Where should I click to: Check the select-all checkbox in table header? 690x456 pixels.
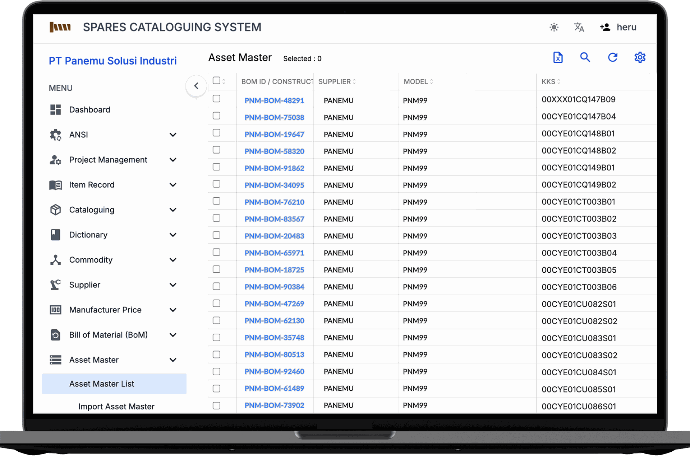pyautogui.click(x=216, y=81)
